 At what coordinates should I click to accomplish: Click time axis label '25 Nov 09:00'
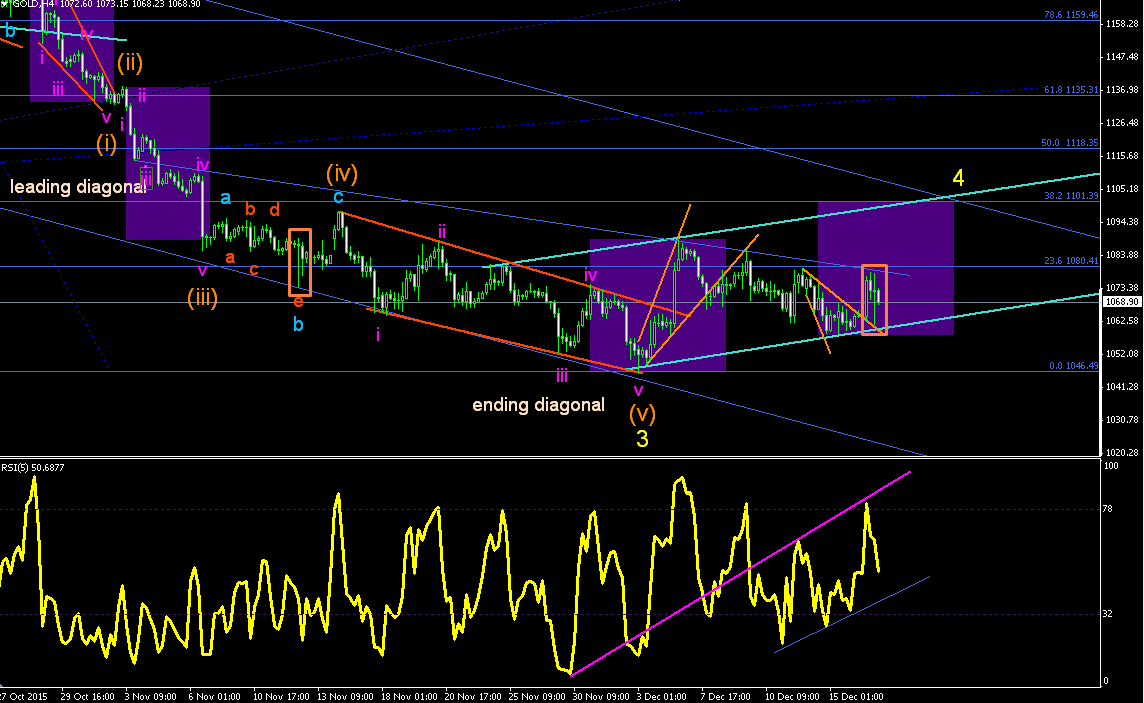[x=537, y=696]
